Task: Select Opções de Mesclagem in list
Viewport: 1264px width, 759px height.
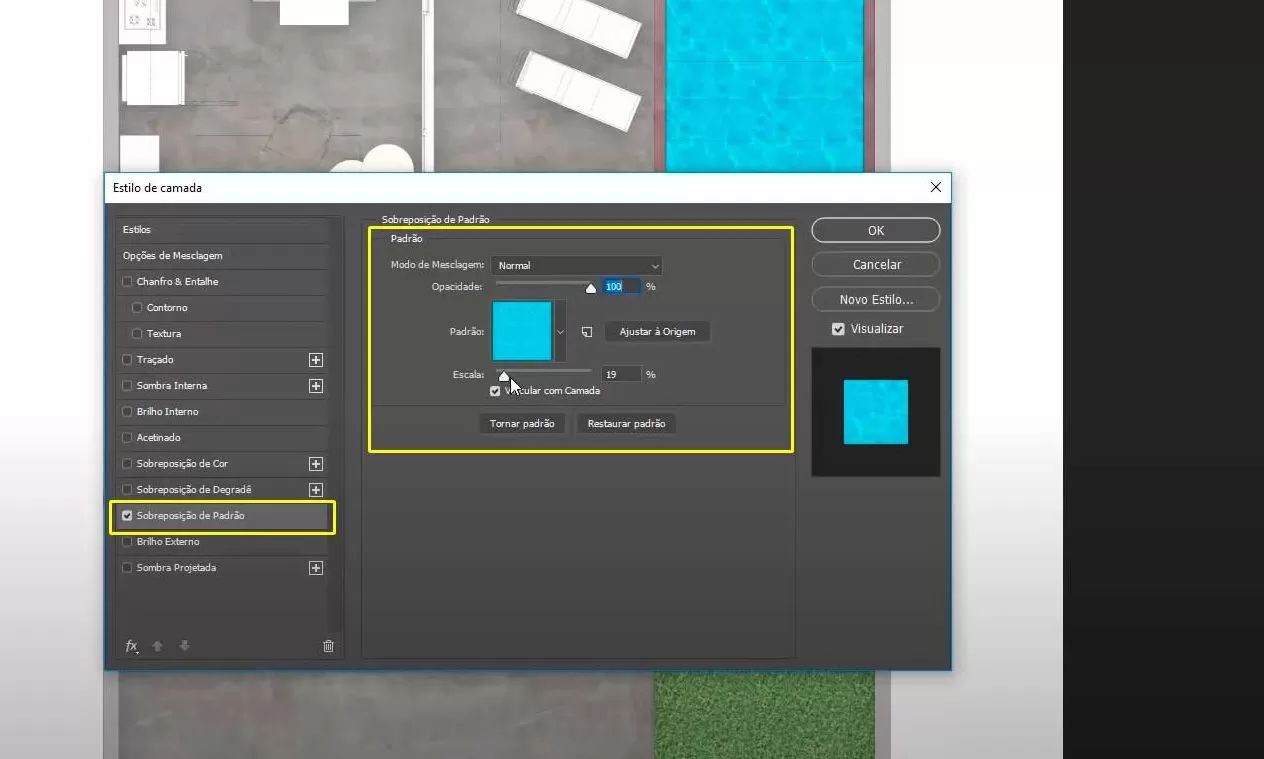Action: [173, 256]
